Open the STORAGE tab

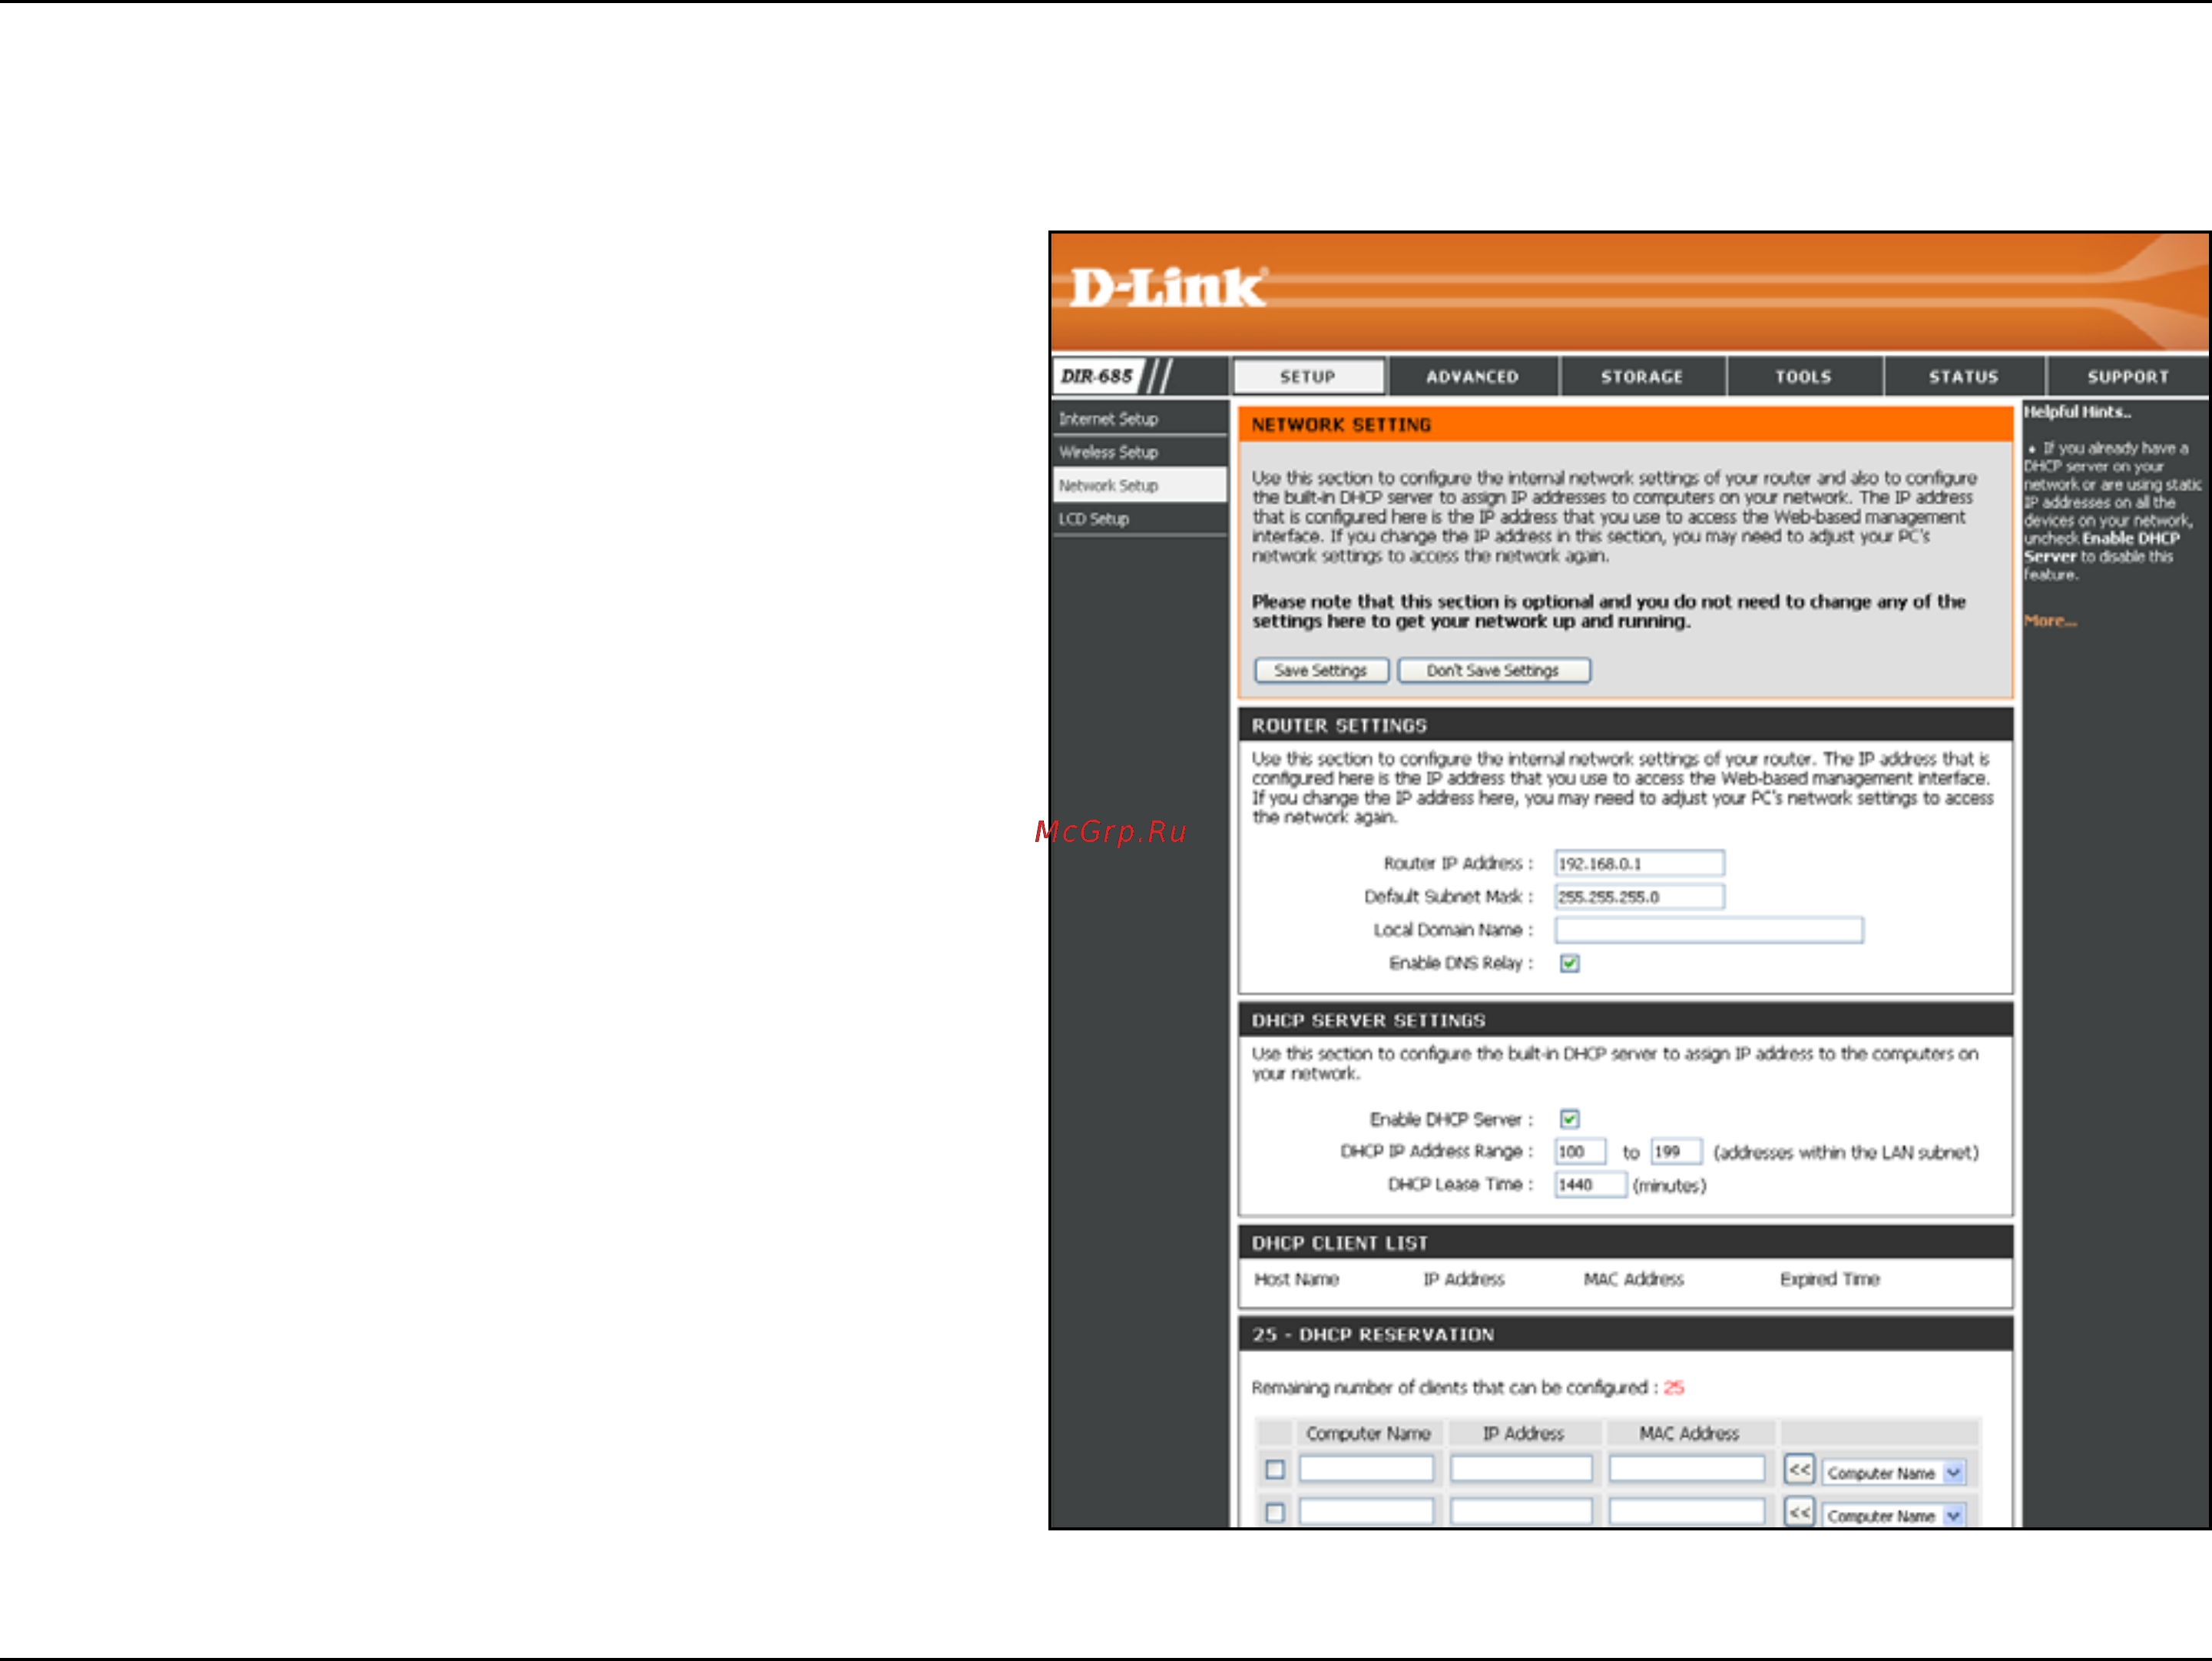[x=1642, y=377]
